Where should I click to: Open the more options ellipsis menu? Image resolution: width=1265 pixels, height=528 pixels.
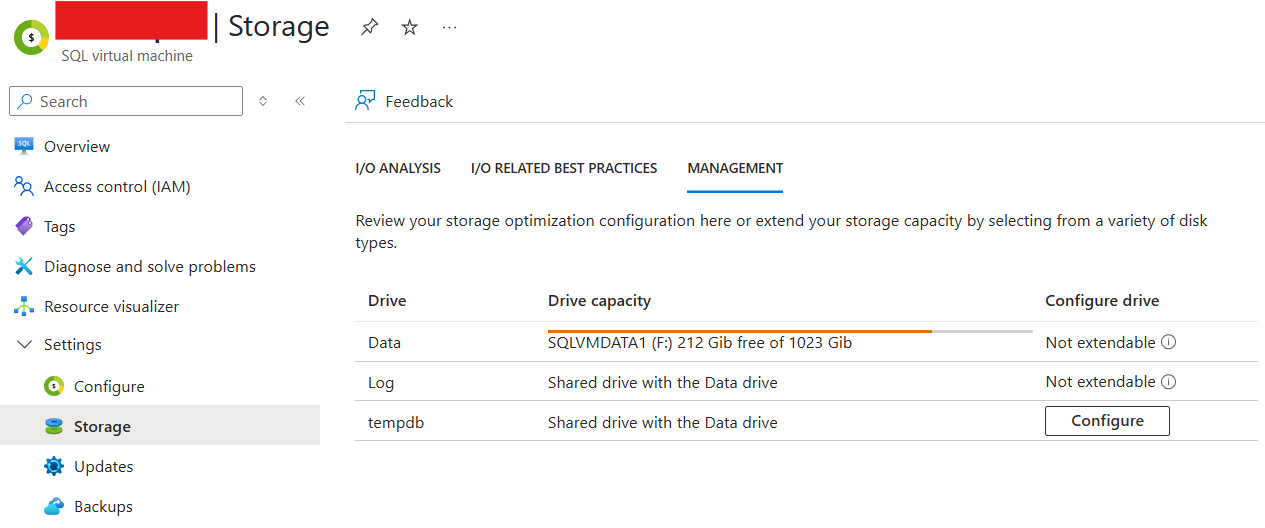click(x=449, y=28)
